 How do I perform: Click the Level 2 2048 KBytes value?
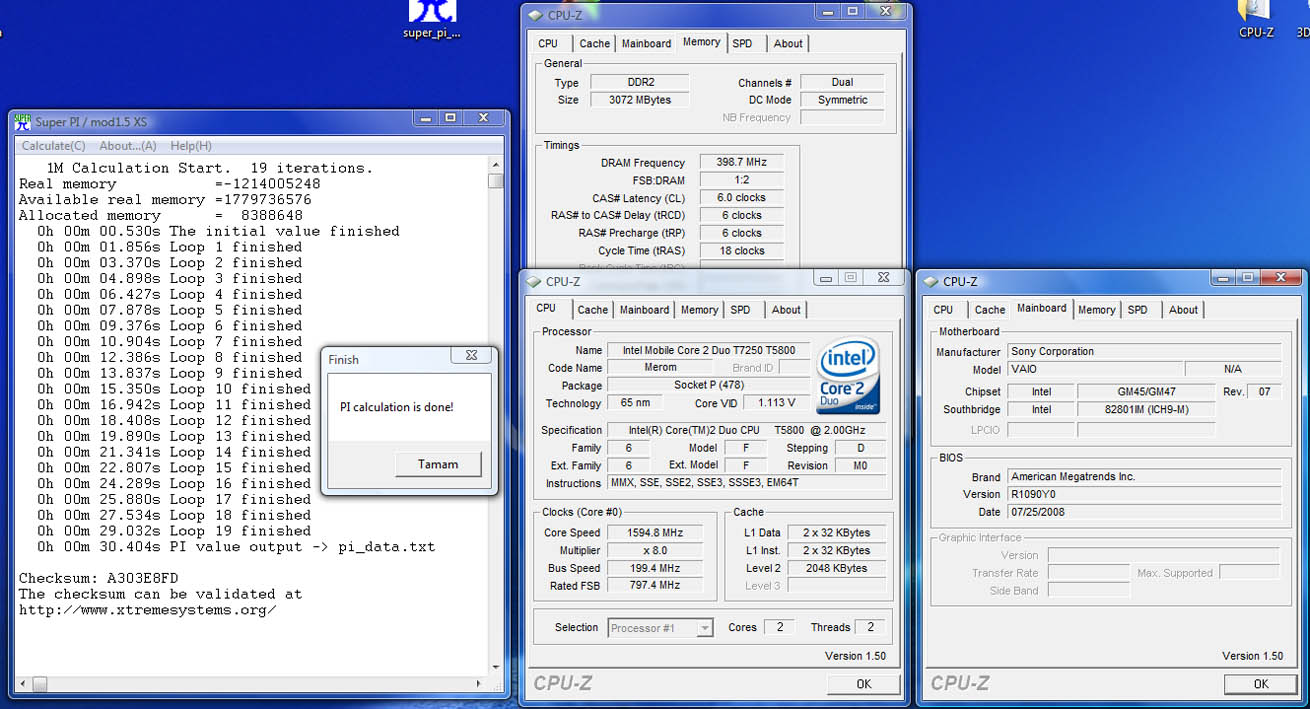[836, 568]
